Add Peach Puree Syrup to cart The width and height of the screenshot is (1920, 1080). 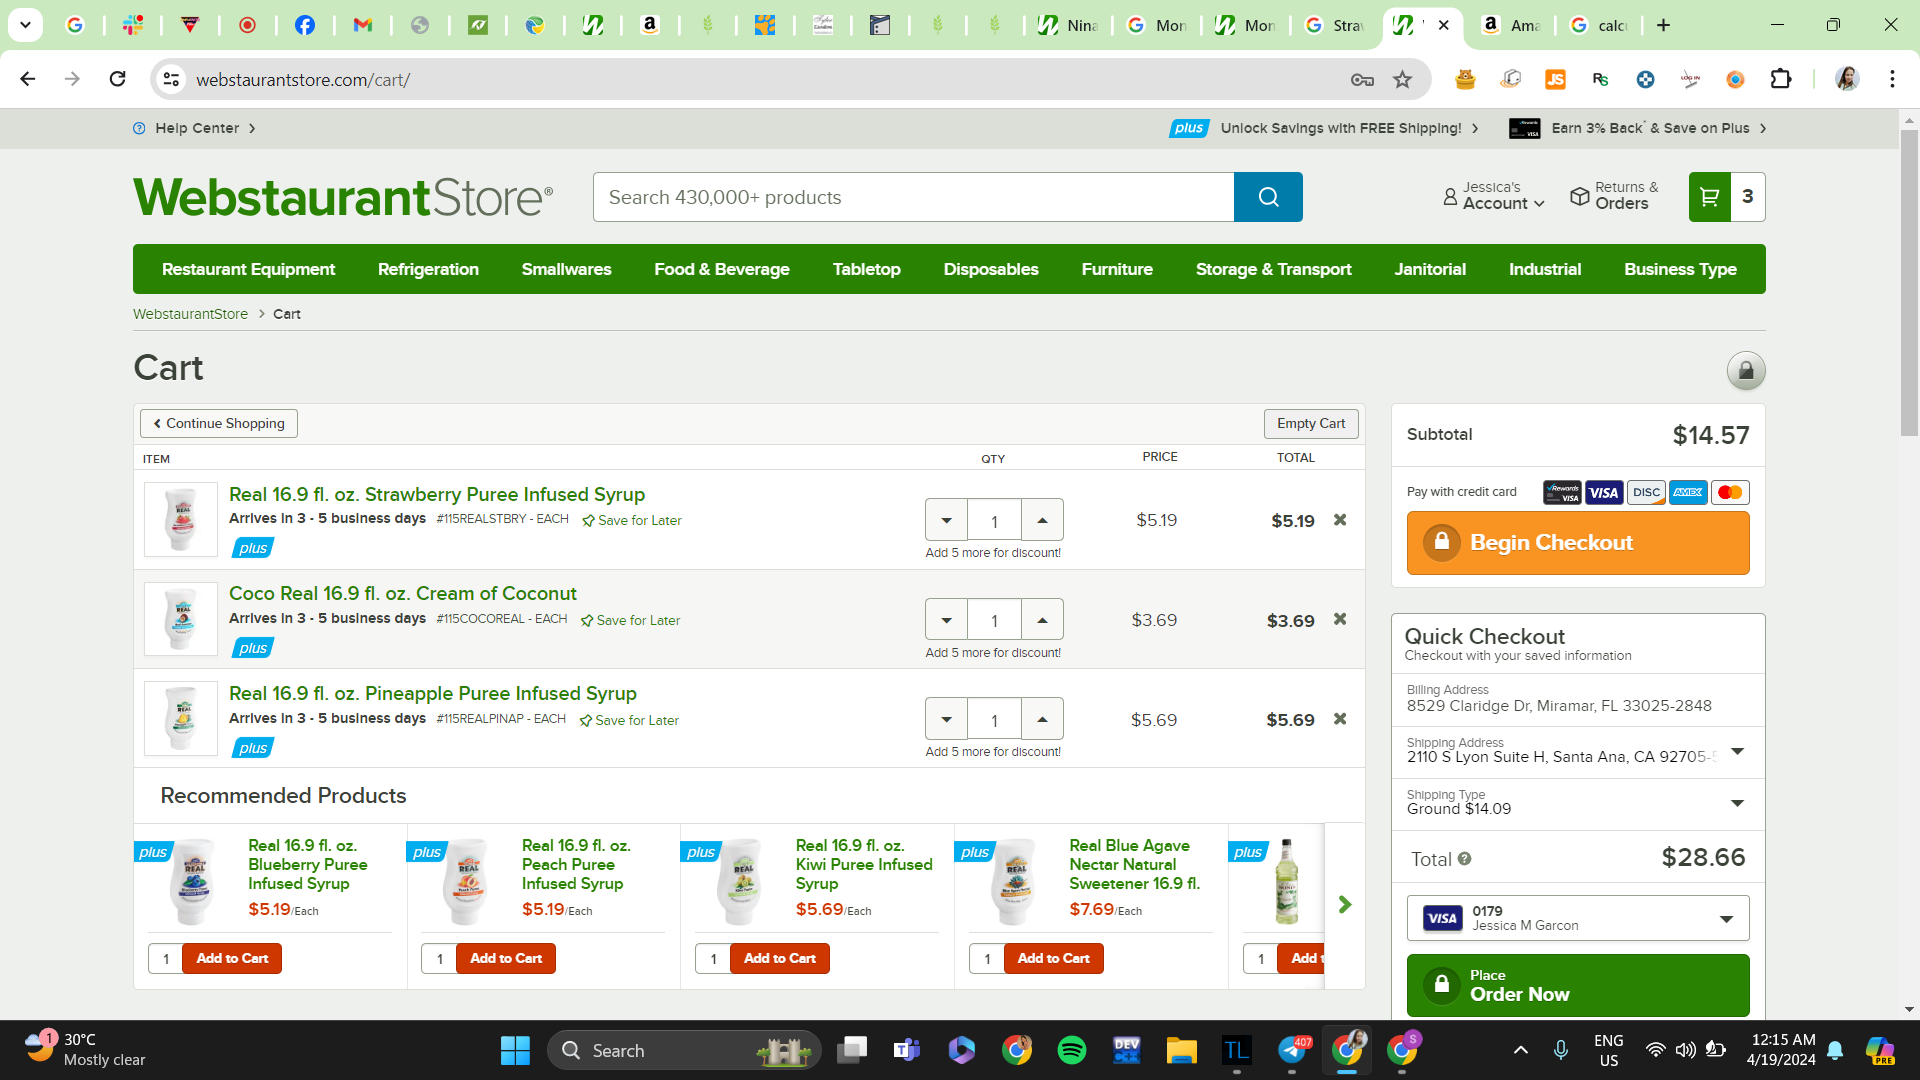pyautogui.click(x=506, y=958)
